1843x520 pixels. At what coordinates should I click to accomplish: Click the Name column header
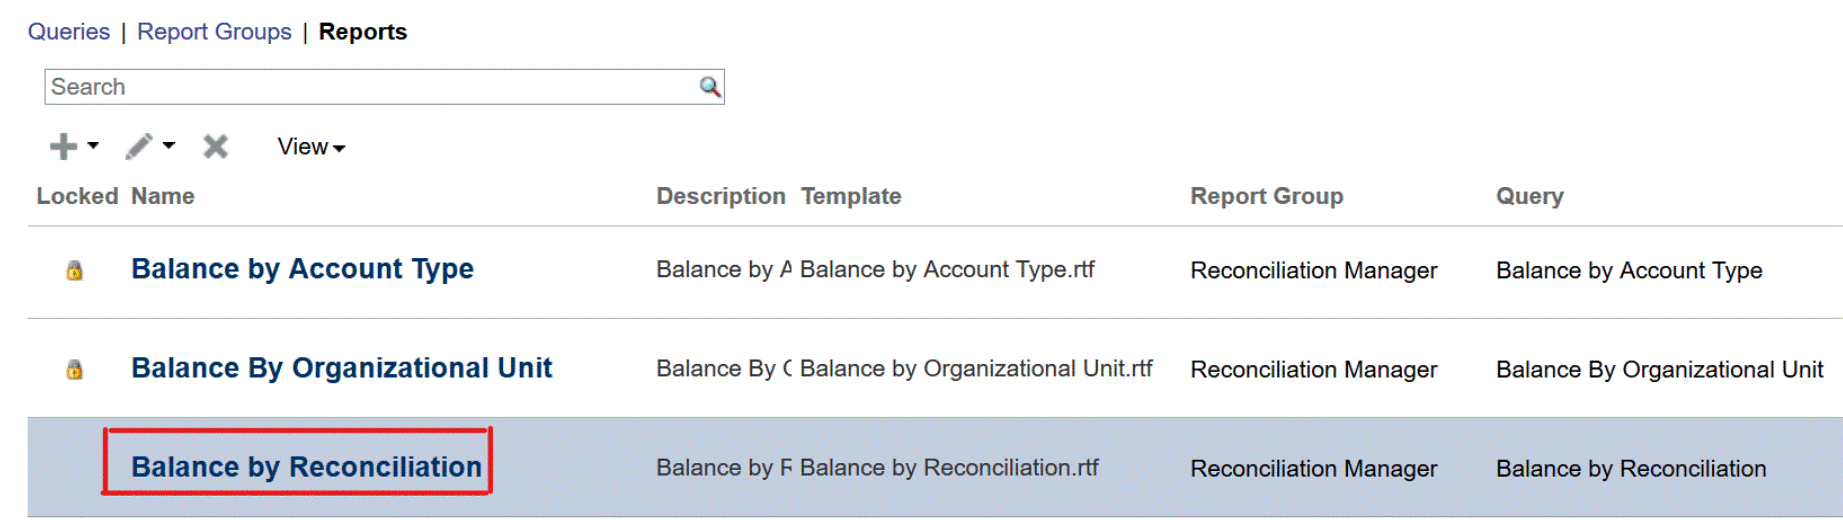click(x=162, y=196)
